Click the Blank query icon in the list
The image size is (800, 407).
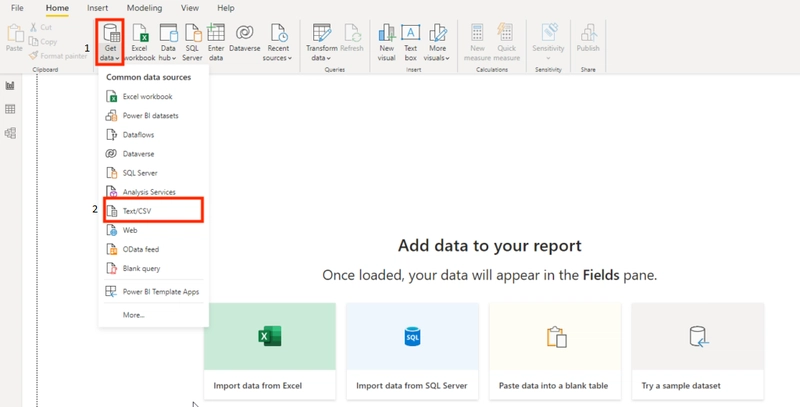coord(111,268)
